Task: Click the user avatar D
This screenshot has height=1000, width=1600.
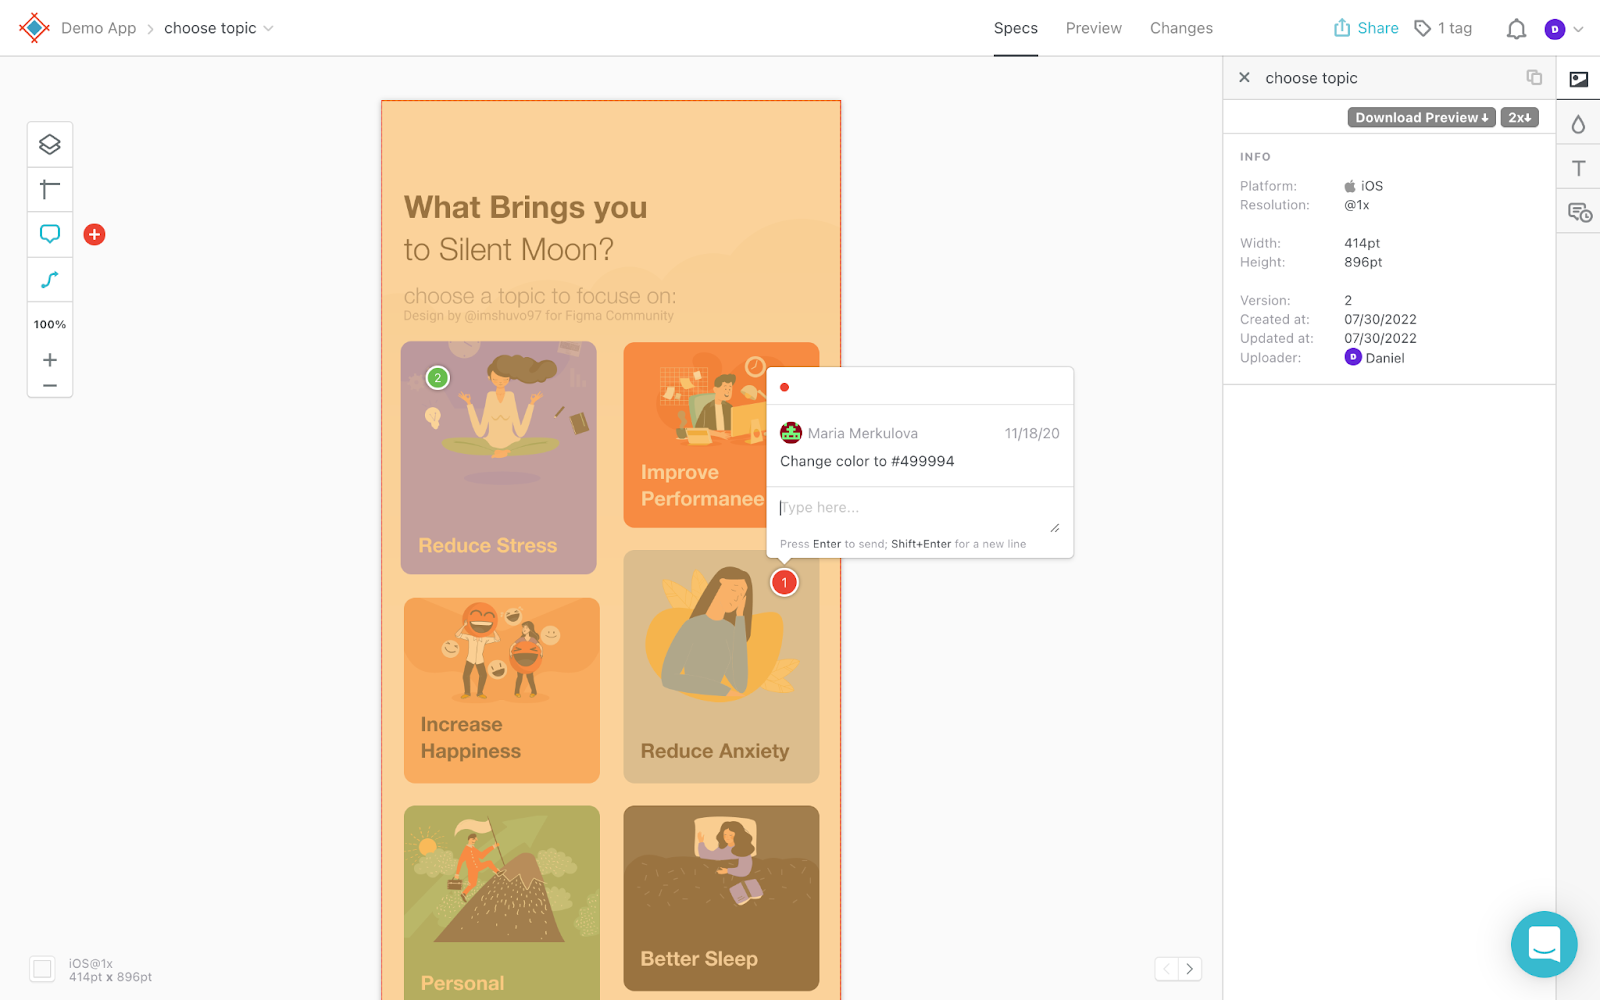Action: point(1554,29)
